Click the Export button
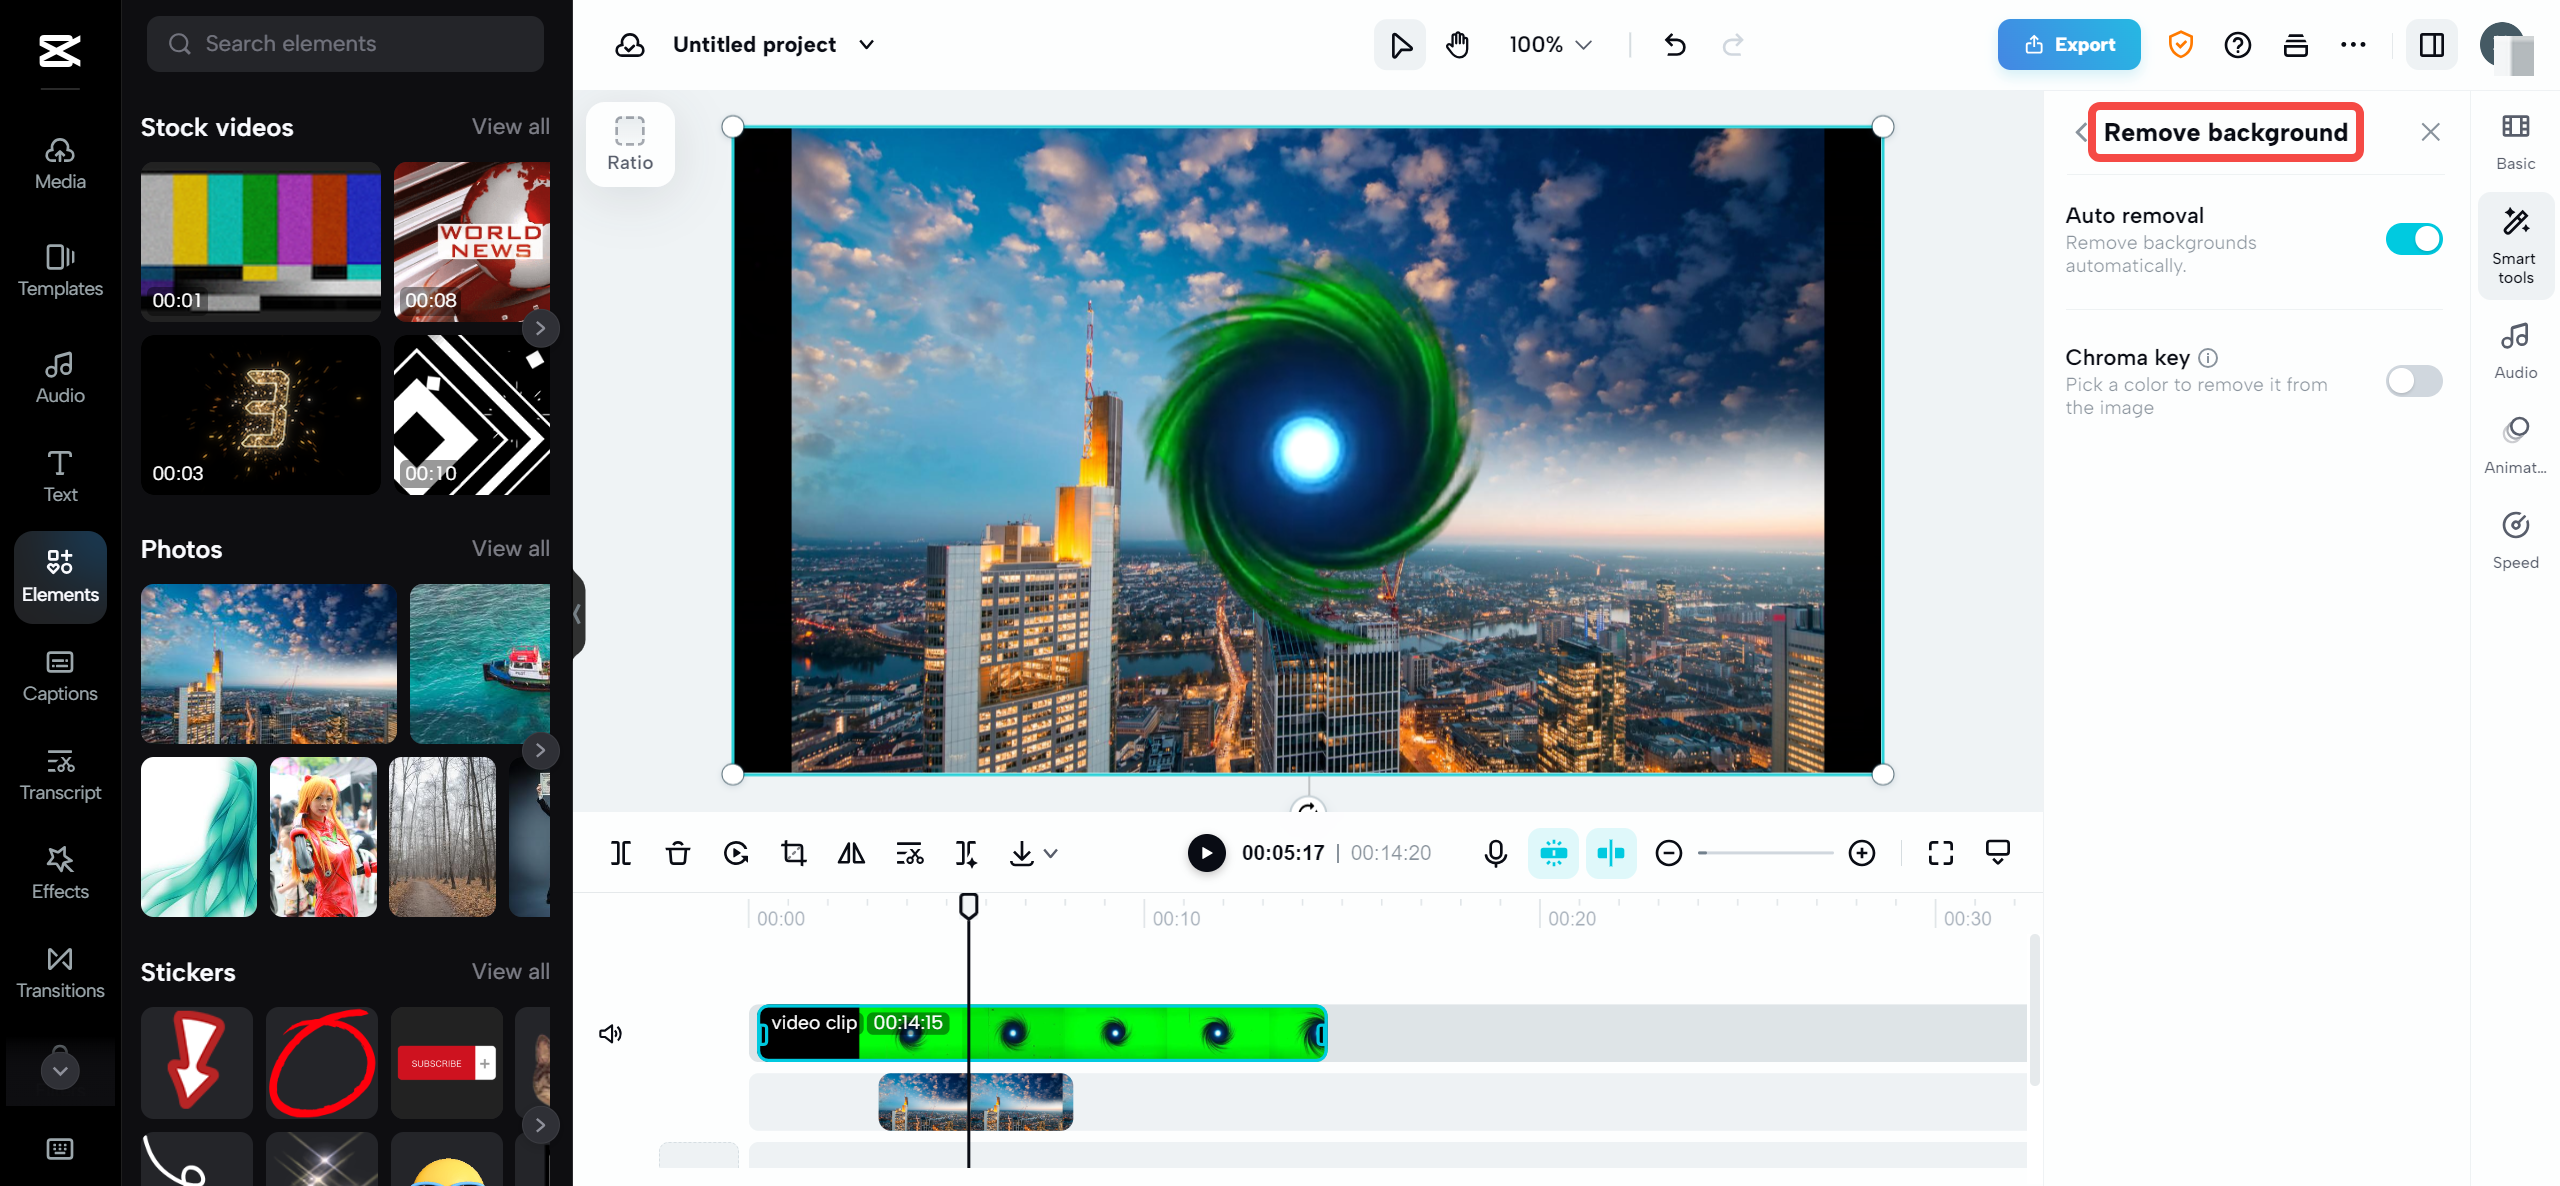Viewport: 2560px width, 1186px height. pyautogui.click(x=2068, y=45)
